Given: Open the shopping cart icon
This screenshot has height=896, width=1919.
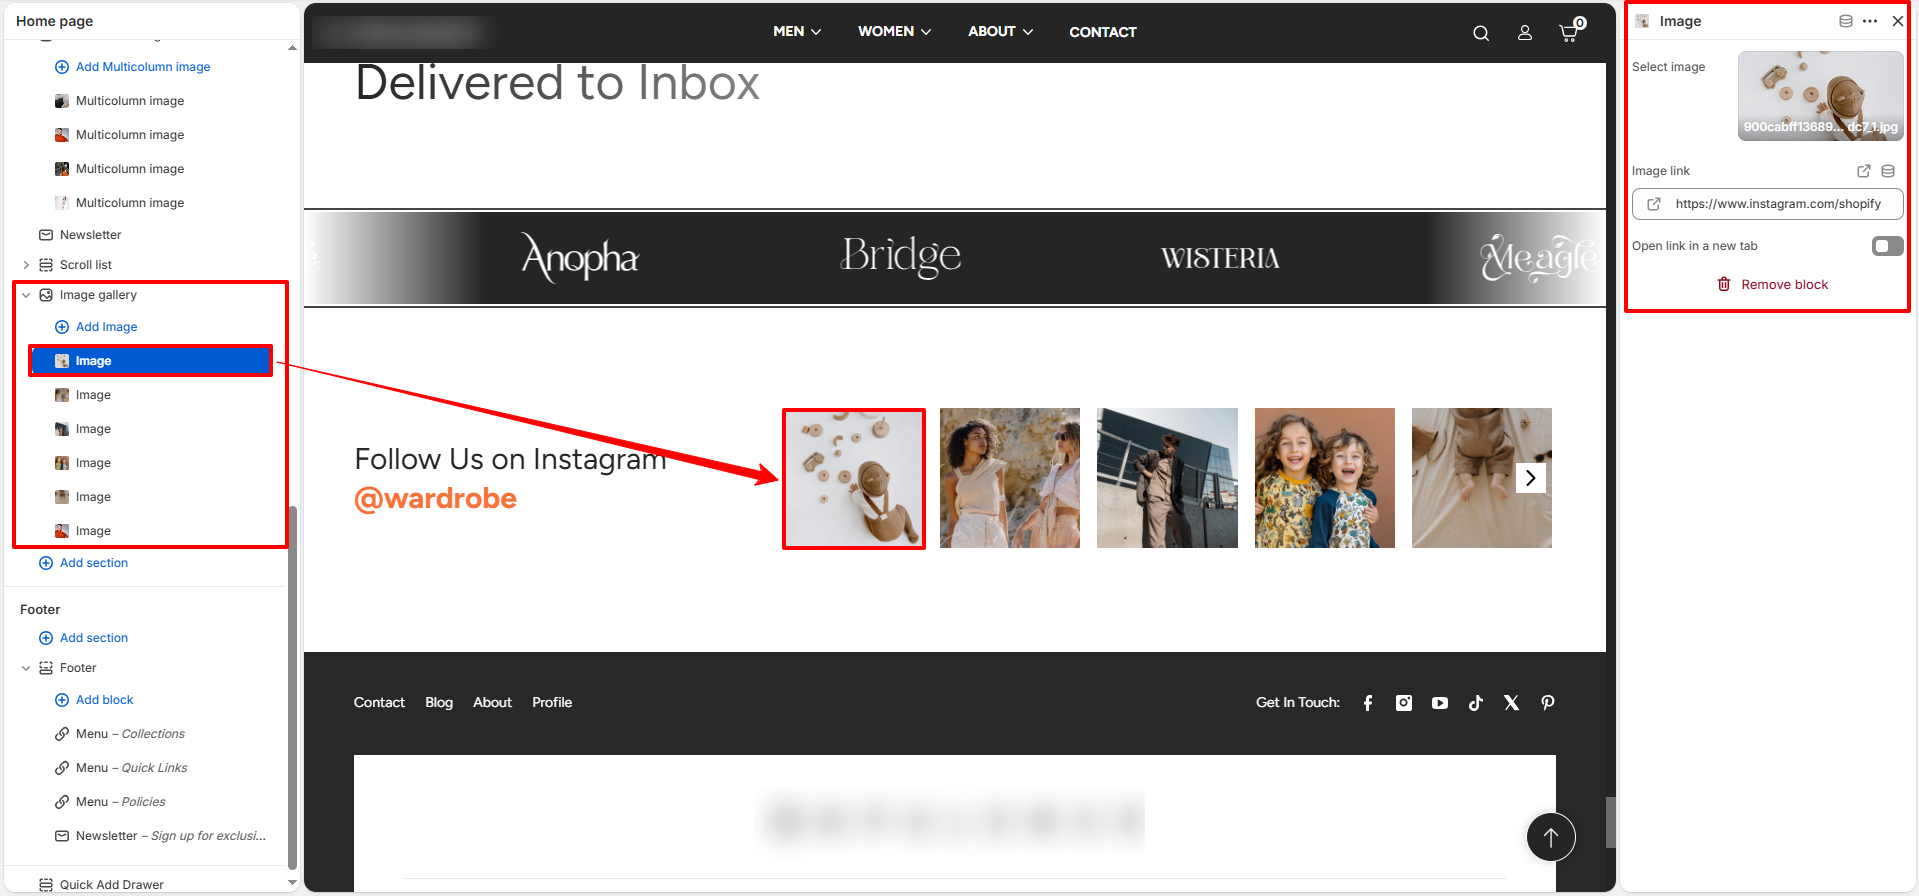Looking at the screenshot, I should click(1569, 33).
